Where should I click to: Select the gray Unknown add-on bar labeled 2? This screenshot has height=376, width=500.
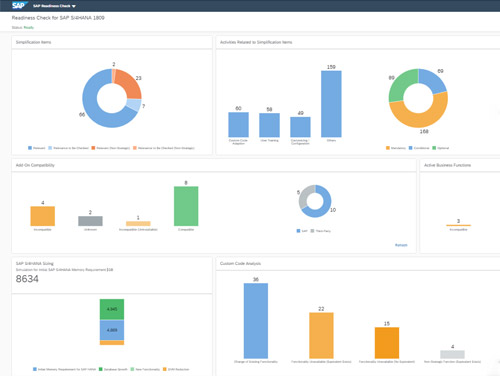click(x=90, y=221)
